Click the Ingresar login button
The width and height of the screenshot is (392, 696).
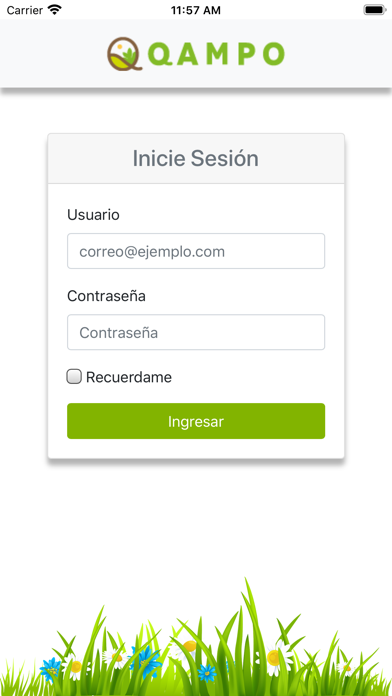pyautogui.click(x=196, y=421)
